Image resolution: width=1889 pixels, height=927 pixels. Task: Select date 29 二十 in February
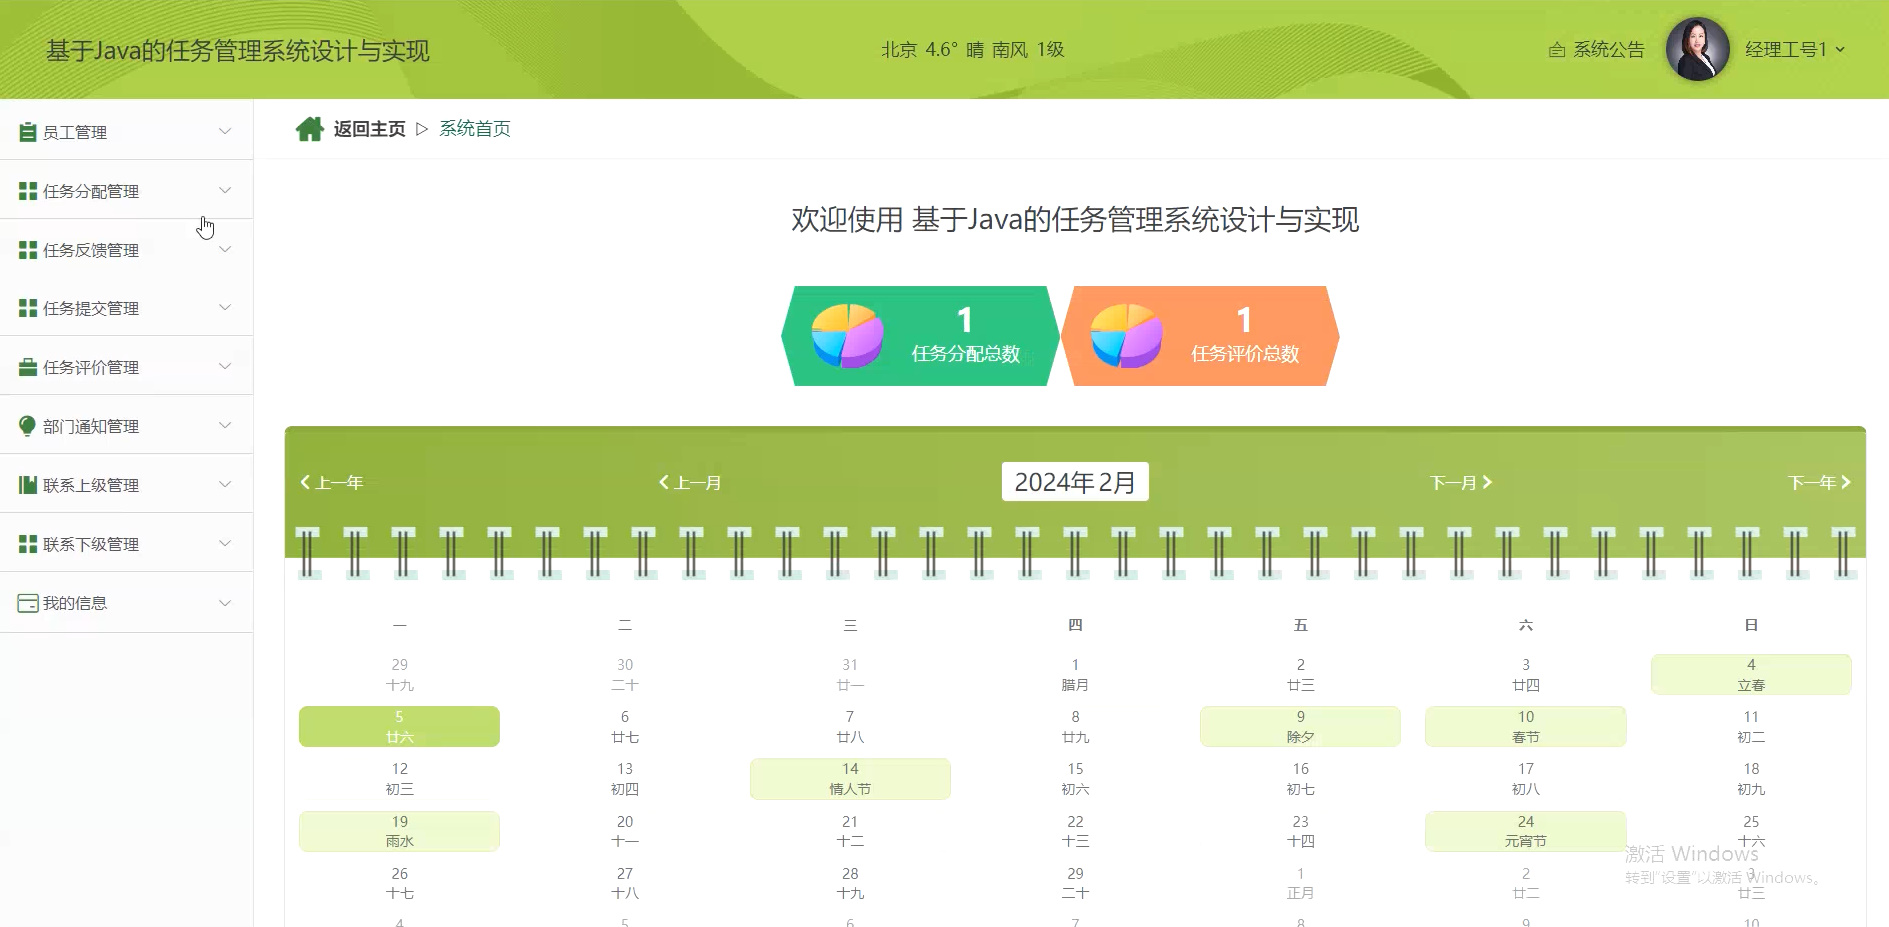coord(1075,883)
